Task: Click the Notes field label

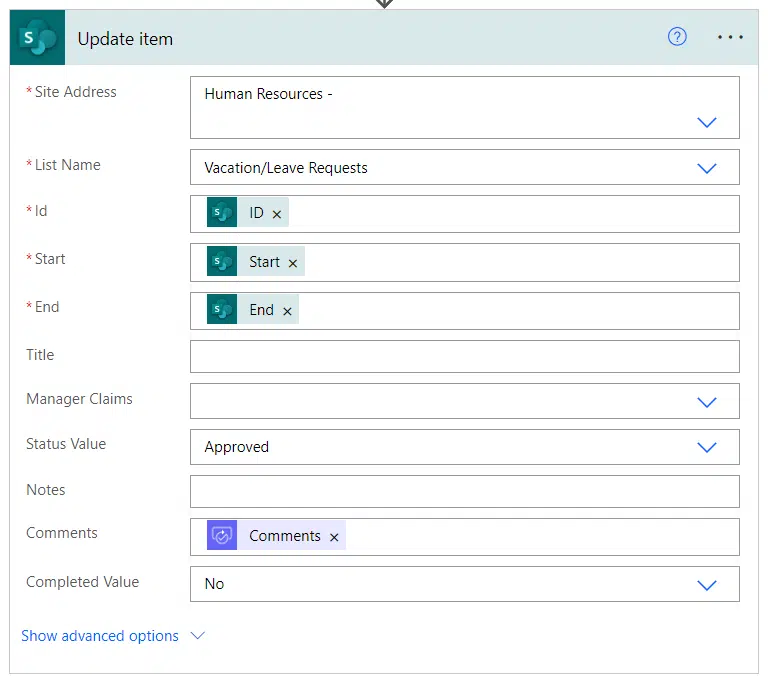Action: click(46, 489)
